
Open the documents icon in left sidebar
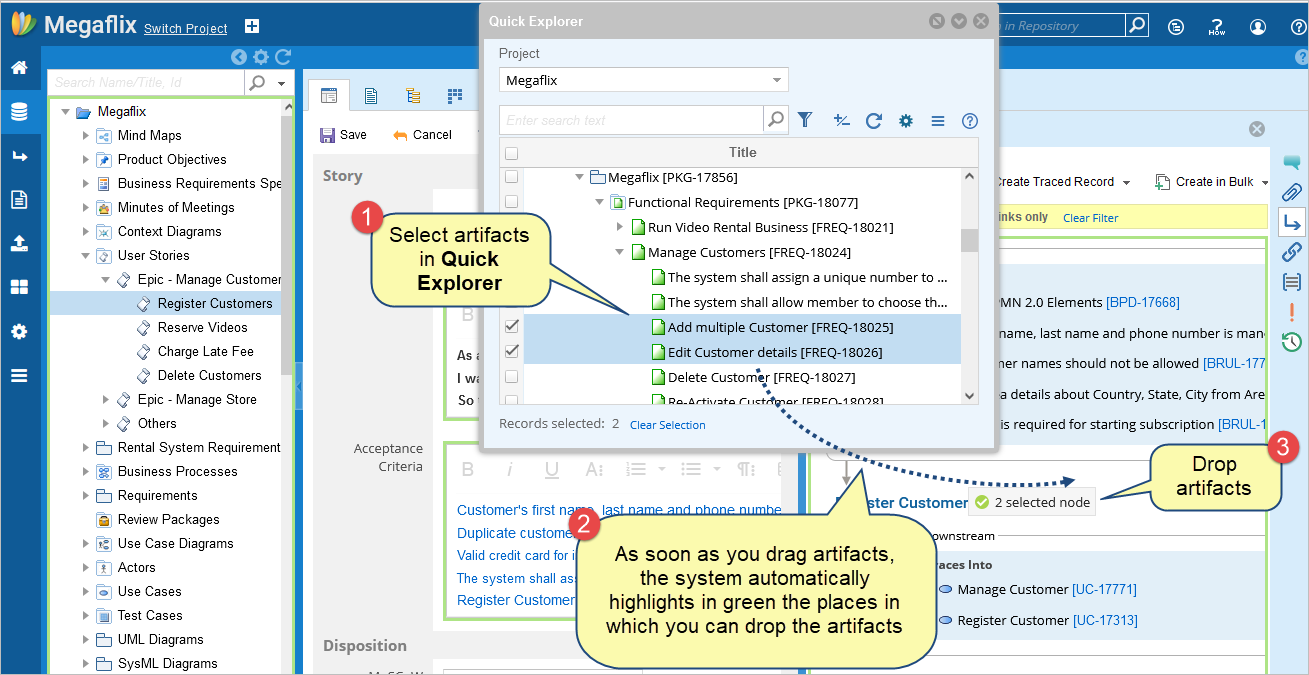19,199
